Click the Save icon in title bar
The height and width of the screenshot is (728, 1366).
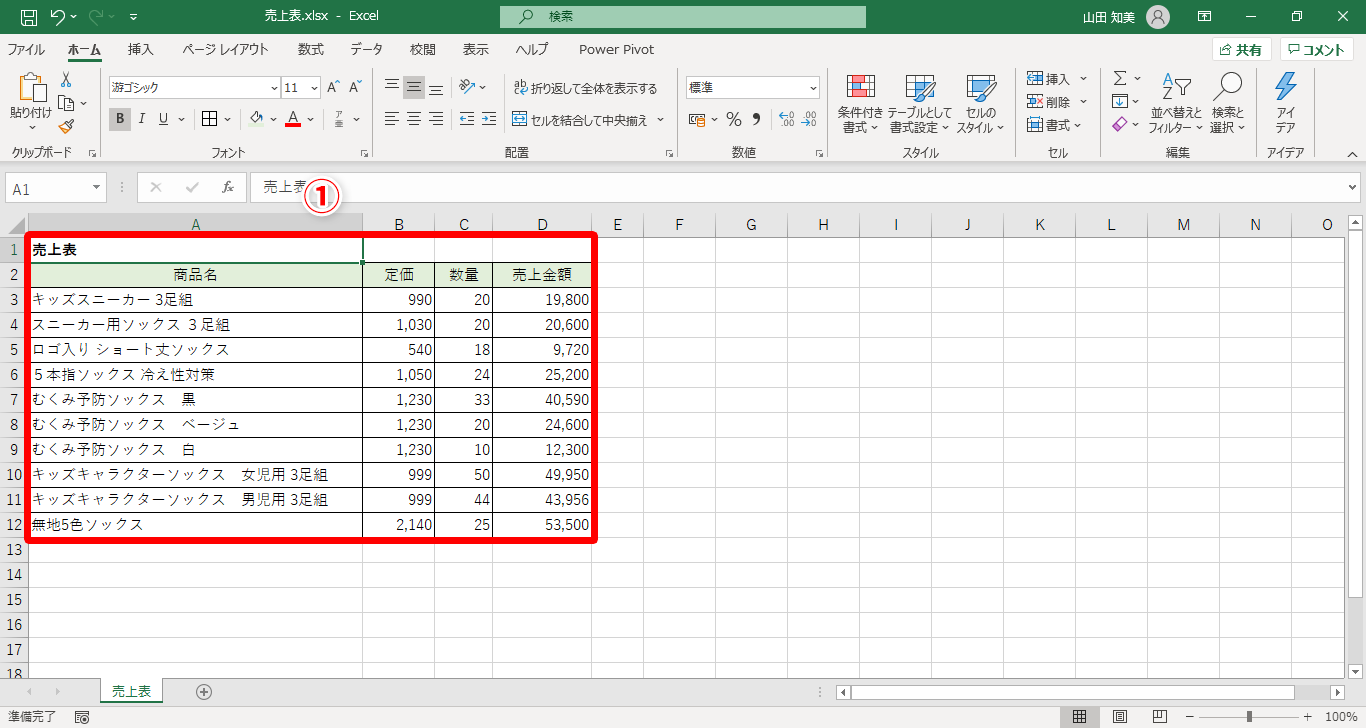(x=29, y=17)
